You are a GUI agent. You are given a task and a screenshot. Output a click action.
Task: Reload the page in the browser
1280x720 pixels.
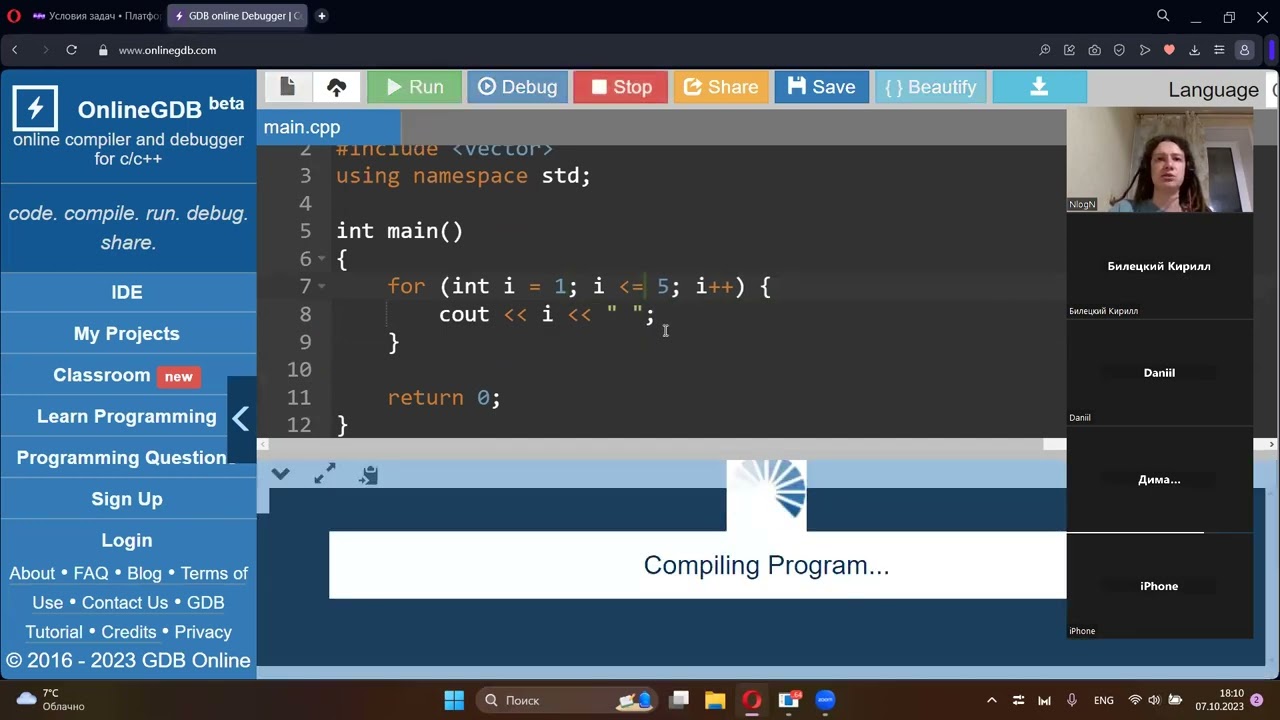(x=72, y=50)
